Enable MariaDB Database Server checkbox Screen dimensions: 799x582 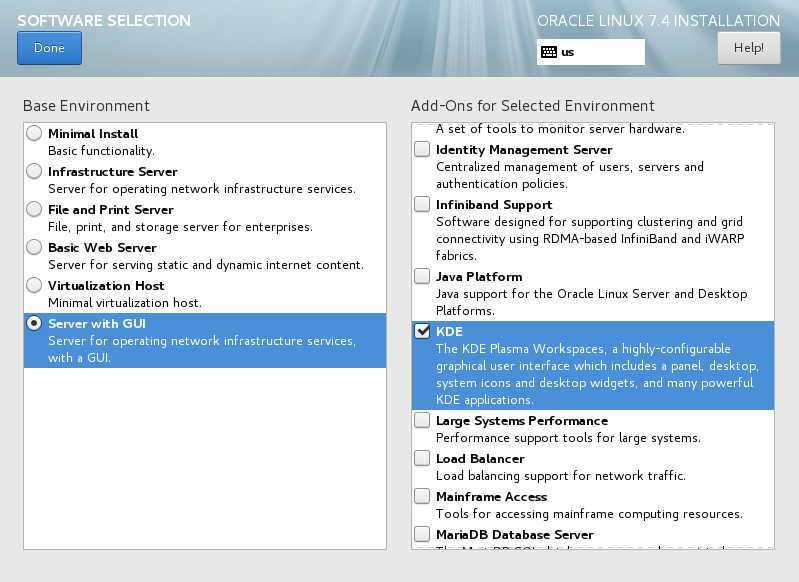(x=422, y=534)
